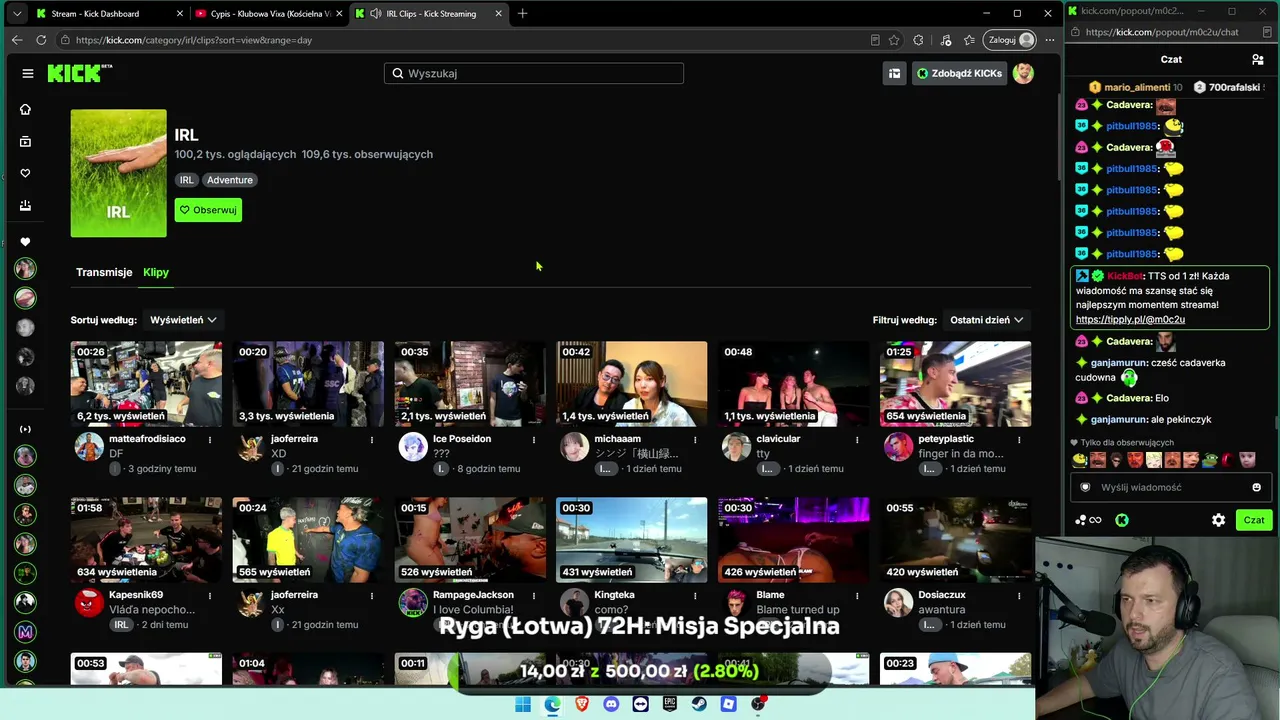Switch to the Cypis - Klubowa Vixa tab
Image resolution: width=1280 pixels, height=720 pixels.
(268, 13)
